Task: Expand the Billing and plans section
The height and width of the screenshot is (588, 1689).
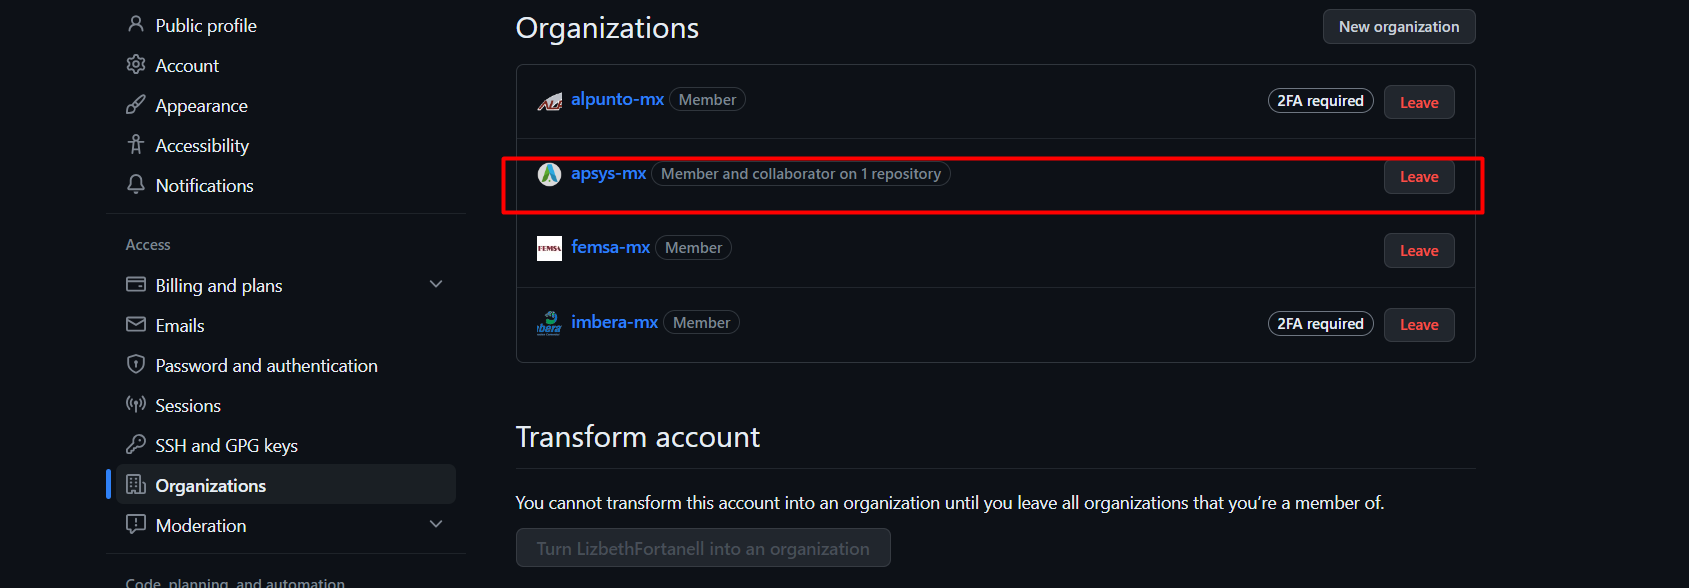Action: click(x=436, y=285)
